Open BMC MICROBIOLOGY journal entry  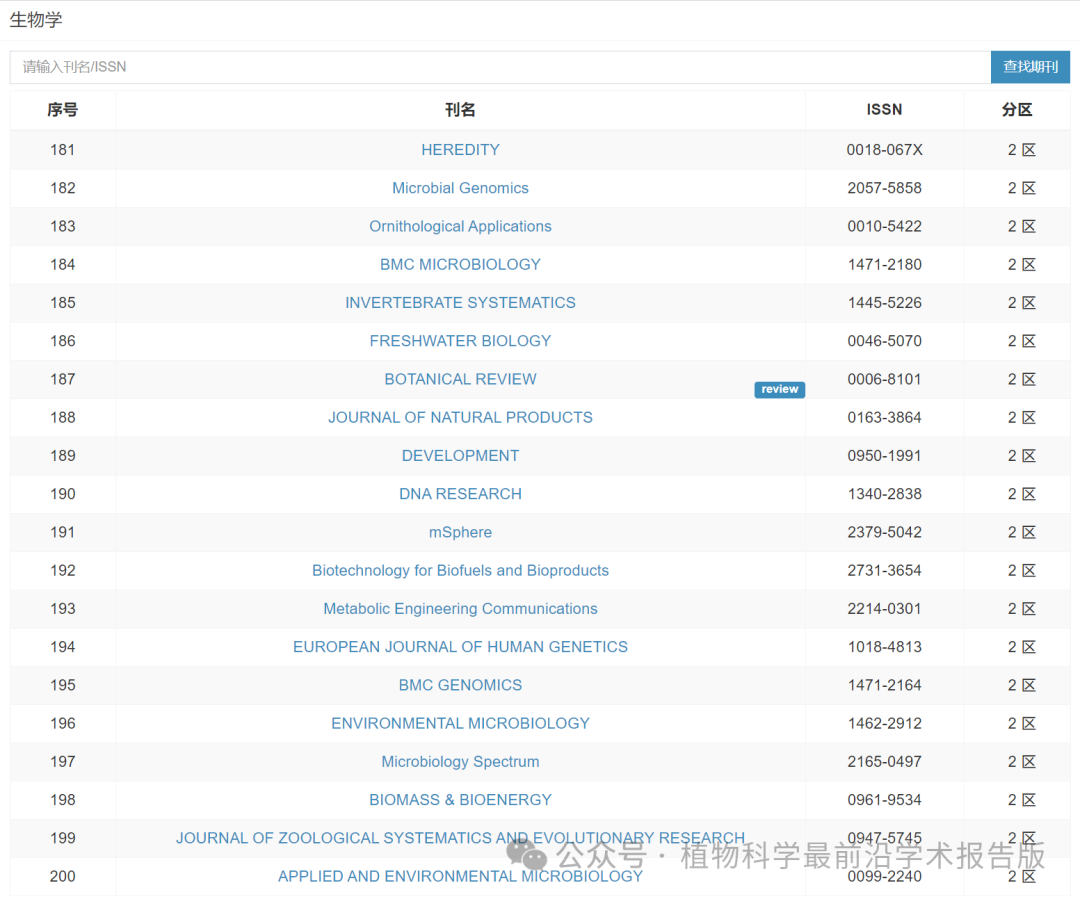coord(460,264)
